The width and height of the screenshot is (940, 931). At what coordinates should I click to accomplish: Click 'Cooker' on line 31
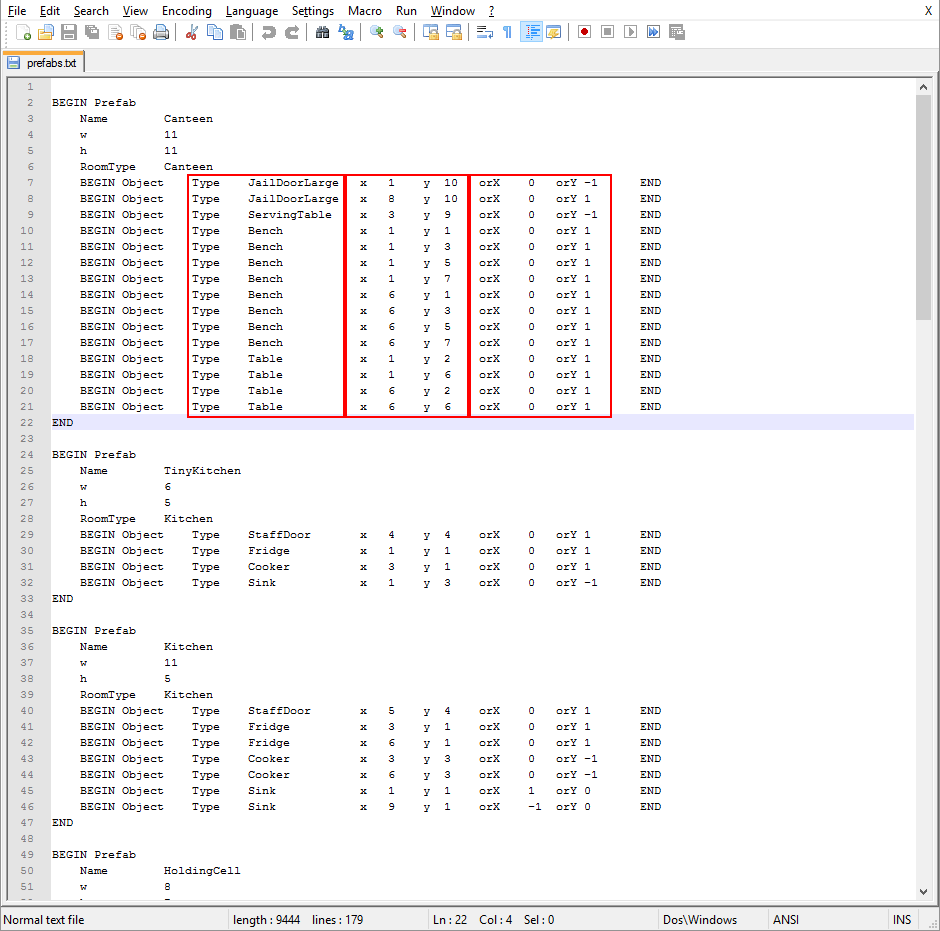269,567
